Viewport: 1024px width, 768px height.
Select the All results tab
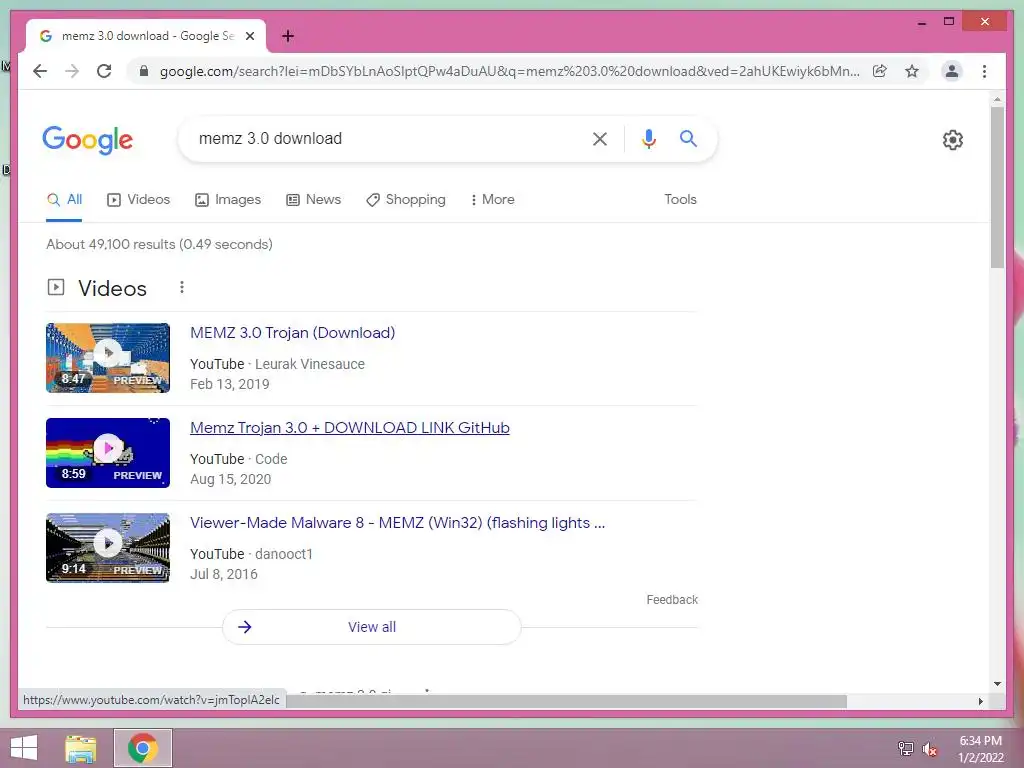64,200
